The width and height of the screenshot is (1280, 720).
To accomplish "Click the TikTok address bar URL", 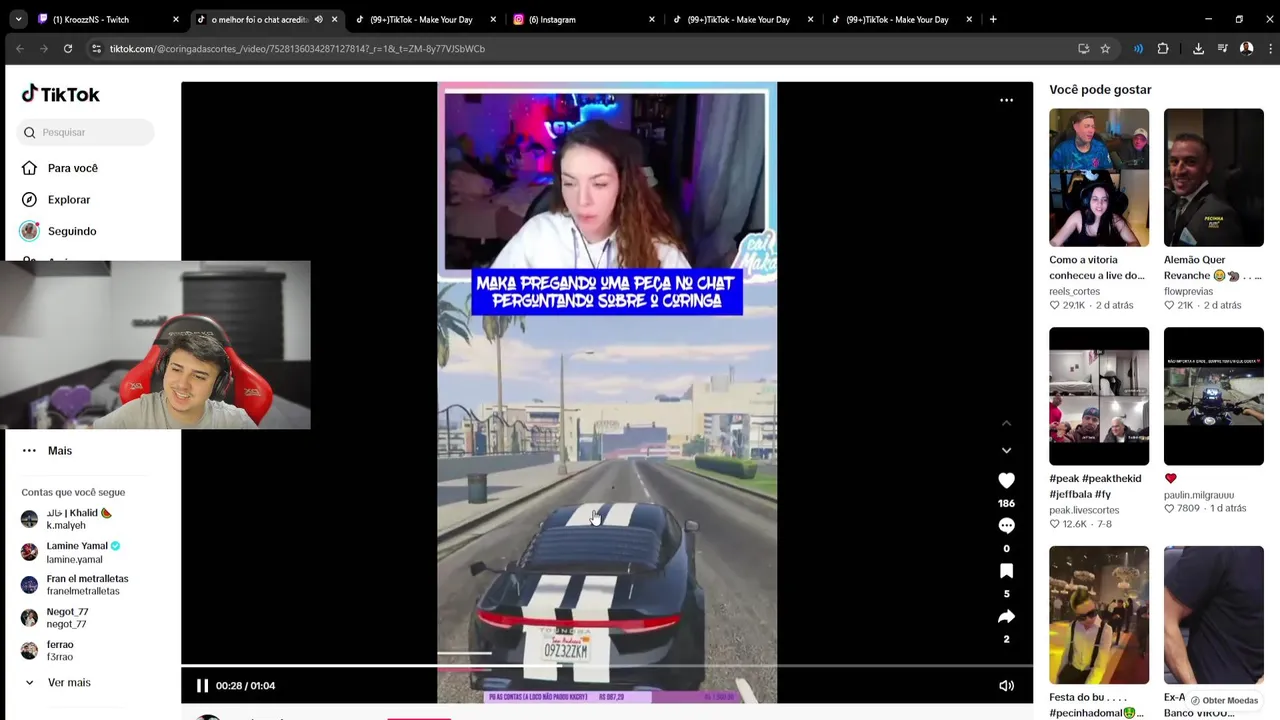I will [297, 48].
